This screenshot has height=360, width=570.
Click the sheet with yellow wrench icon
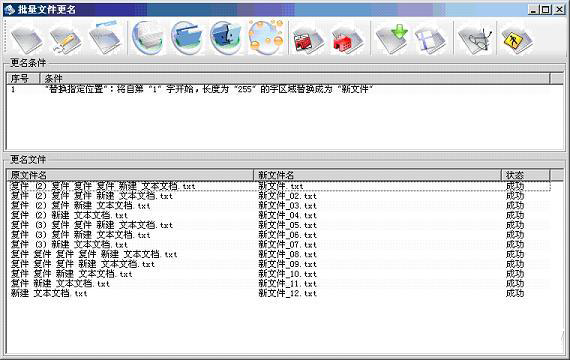(66, 39)
